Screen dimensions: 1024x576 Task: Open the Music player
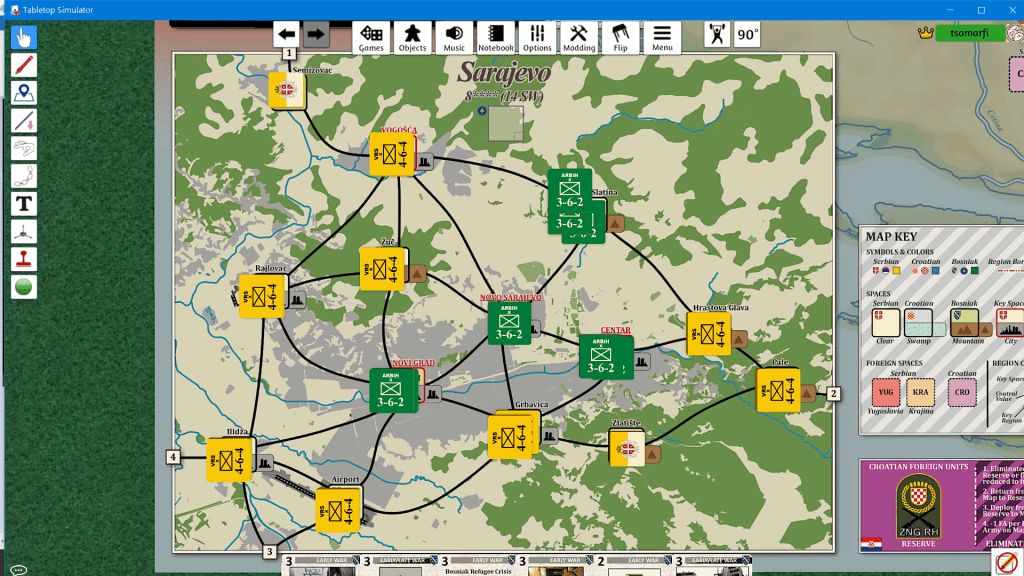pyautogui.click(x=454, y=38)
